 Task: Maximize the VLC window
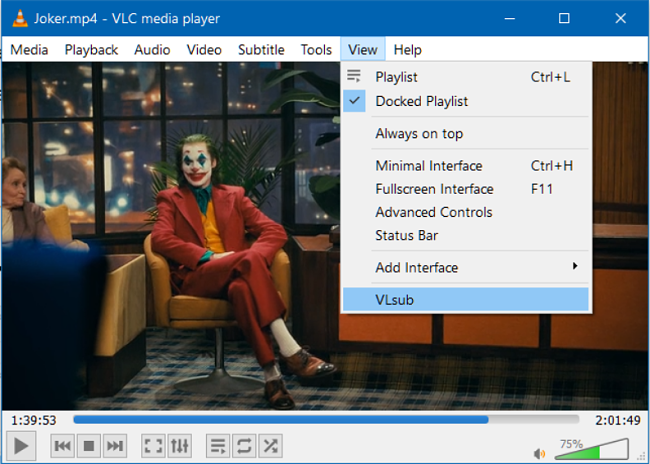coord(564,18)
